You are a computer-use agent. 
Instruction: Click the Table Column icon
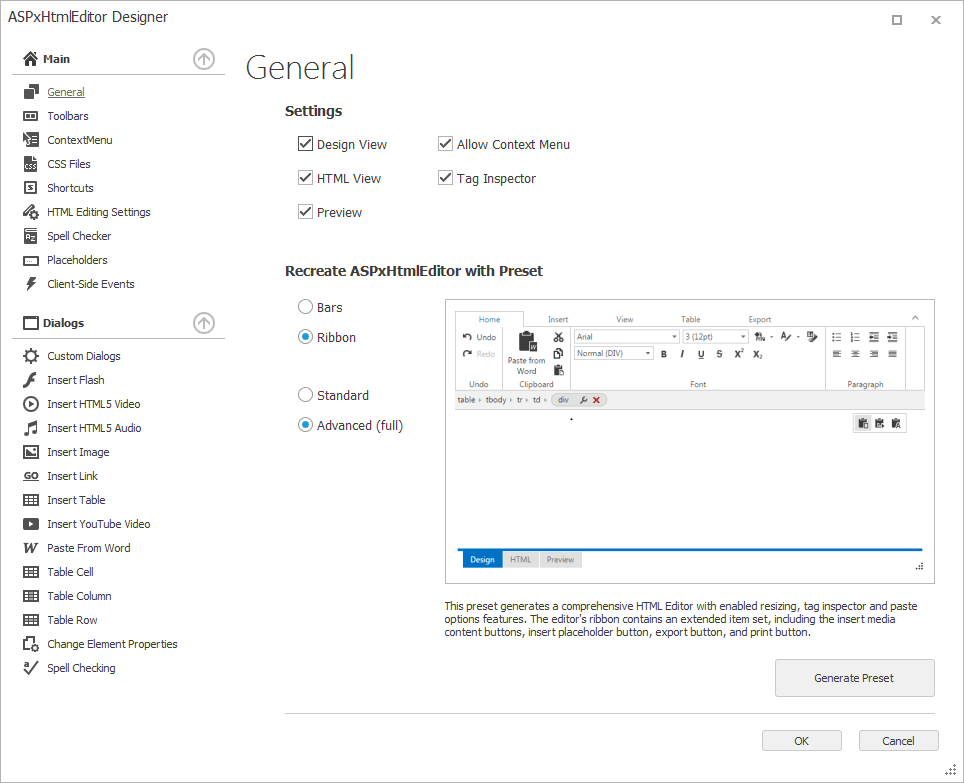click(31, 596)
